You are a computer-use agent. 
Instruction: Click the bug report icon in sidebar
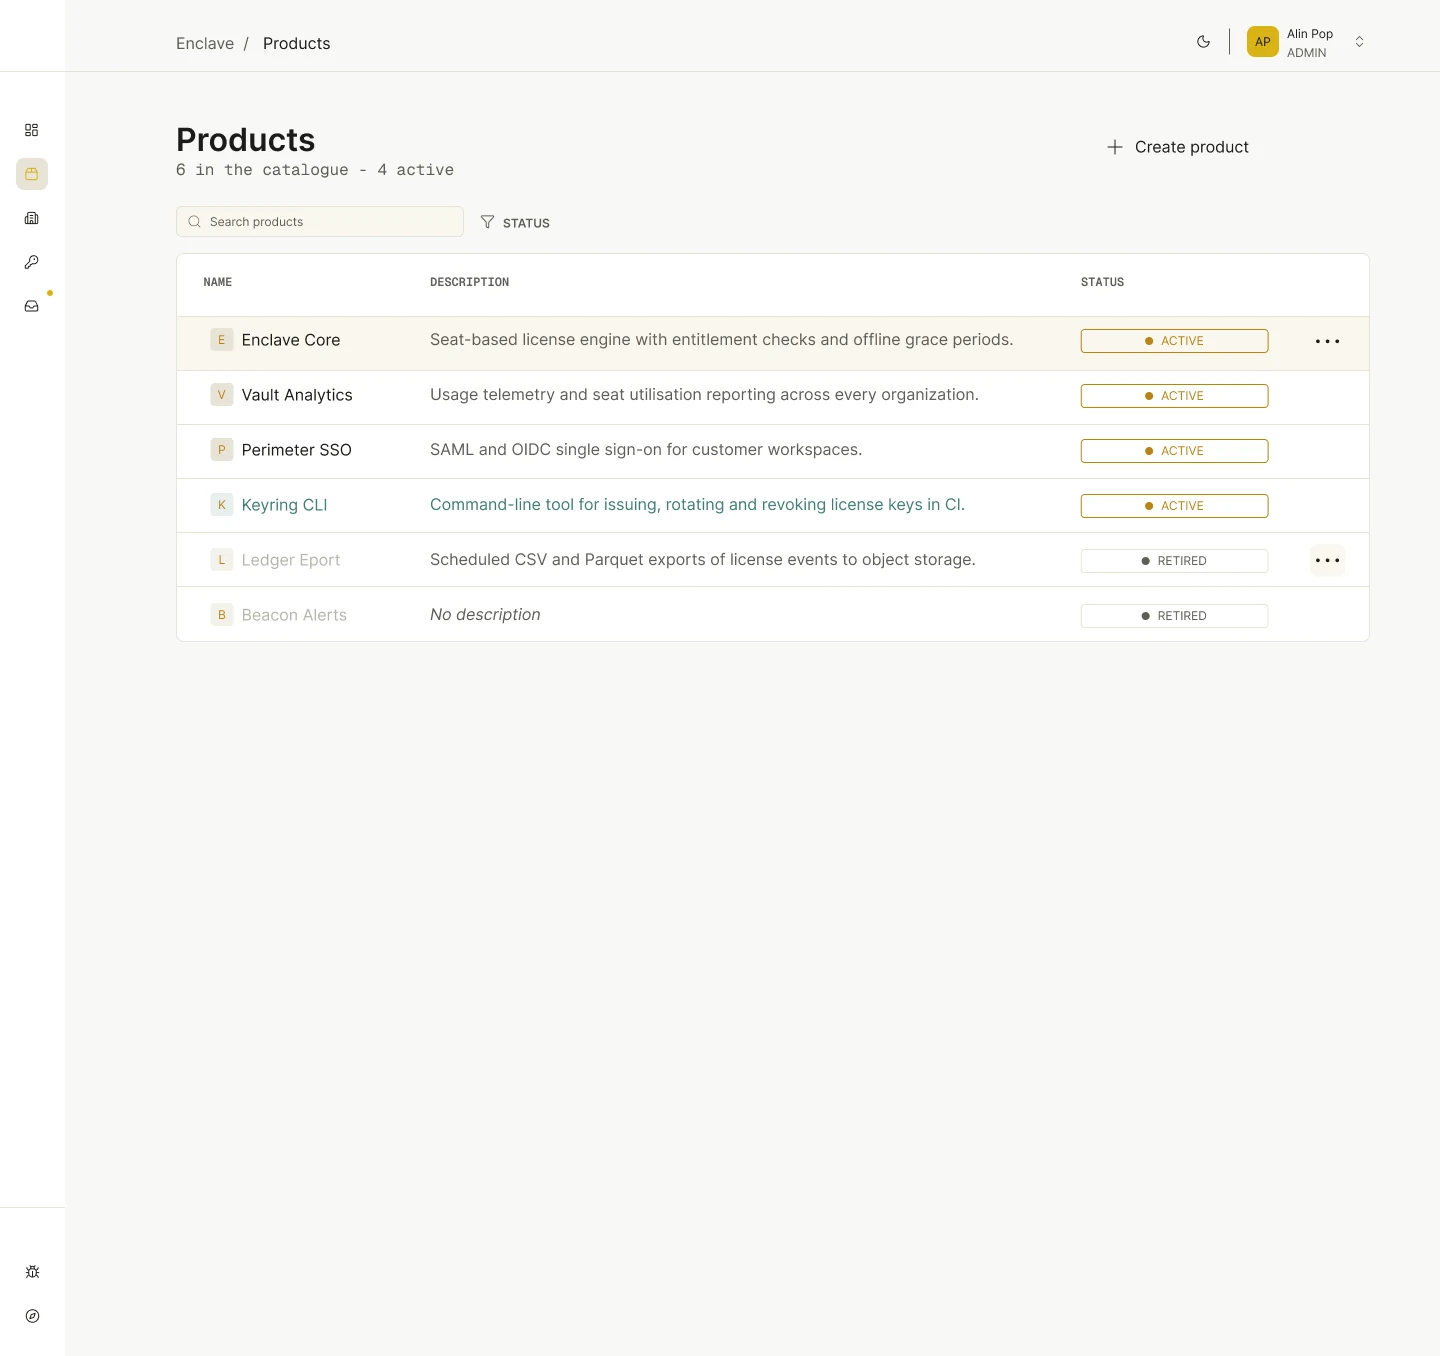(32, 1272)
